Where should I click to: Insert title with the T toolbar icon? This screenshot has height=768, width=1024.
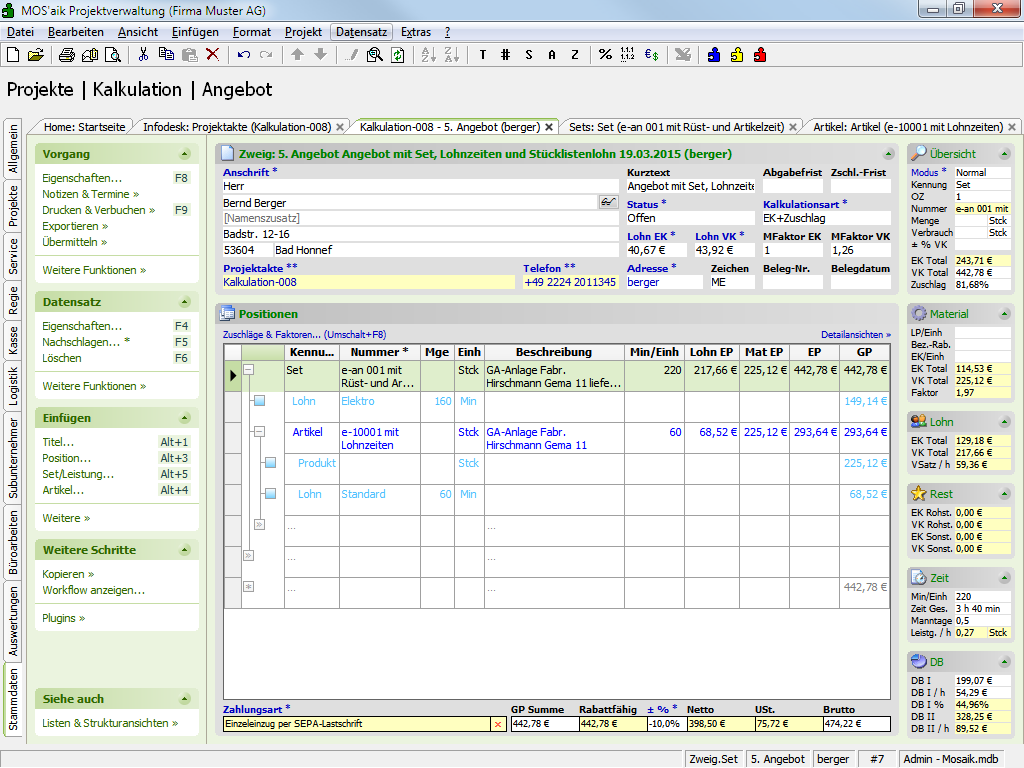[x=483, y=55]
